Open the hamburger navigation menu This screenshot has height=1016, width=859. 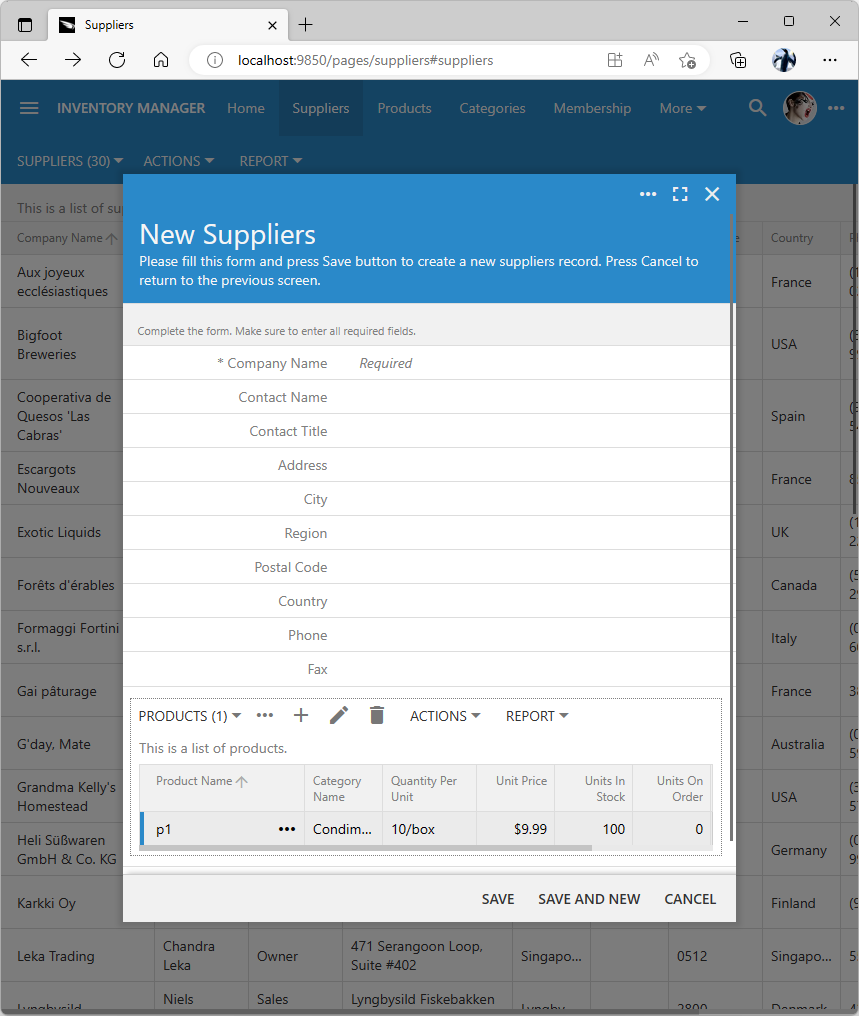[29, 108]
